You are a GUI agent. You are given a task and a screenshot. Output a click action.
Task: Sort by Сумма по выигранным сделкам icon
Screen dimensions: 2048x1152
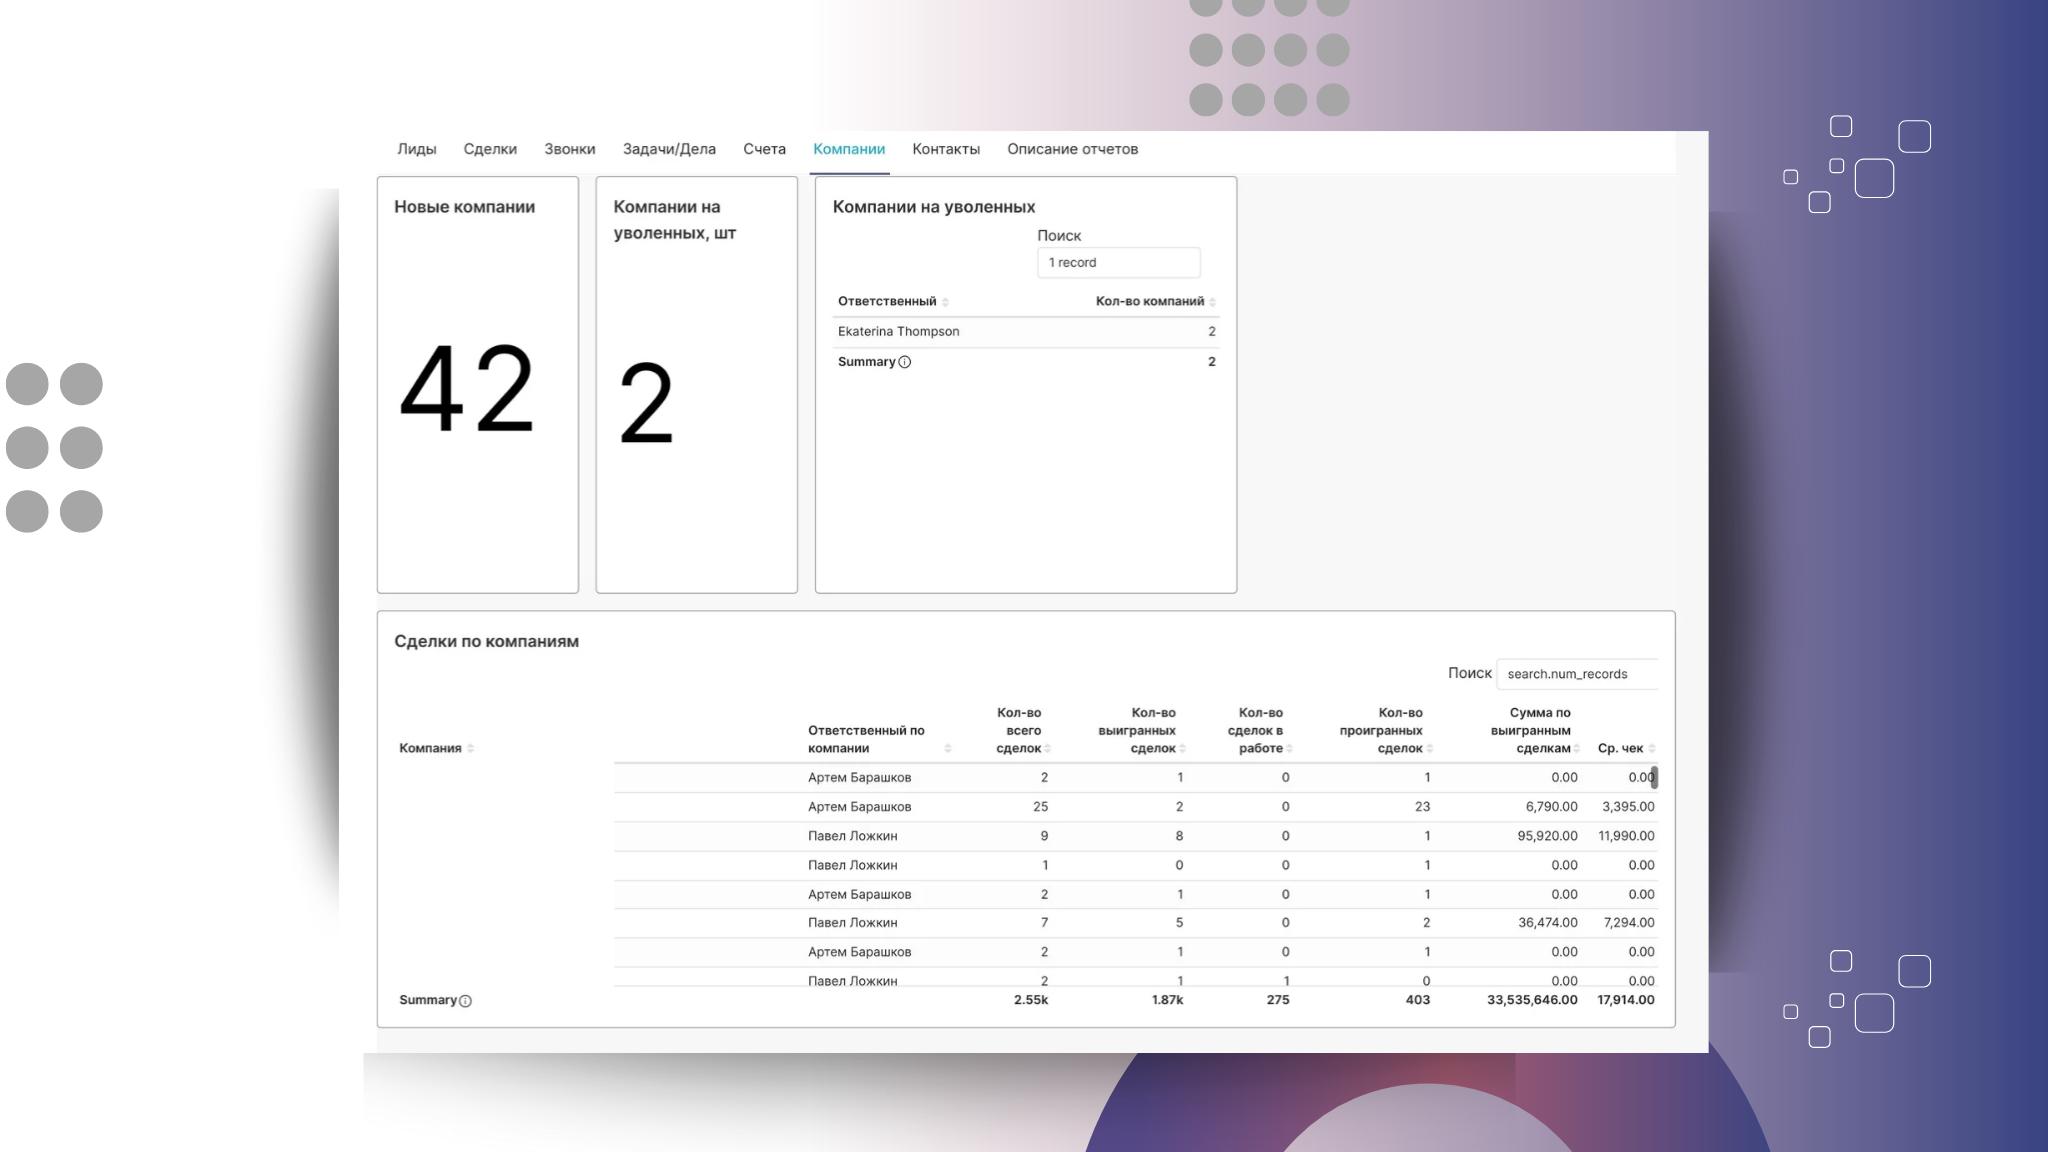coord(1576,749)
